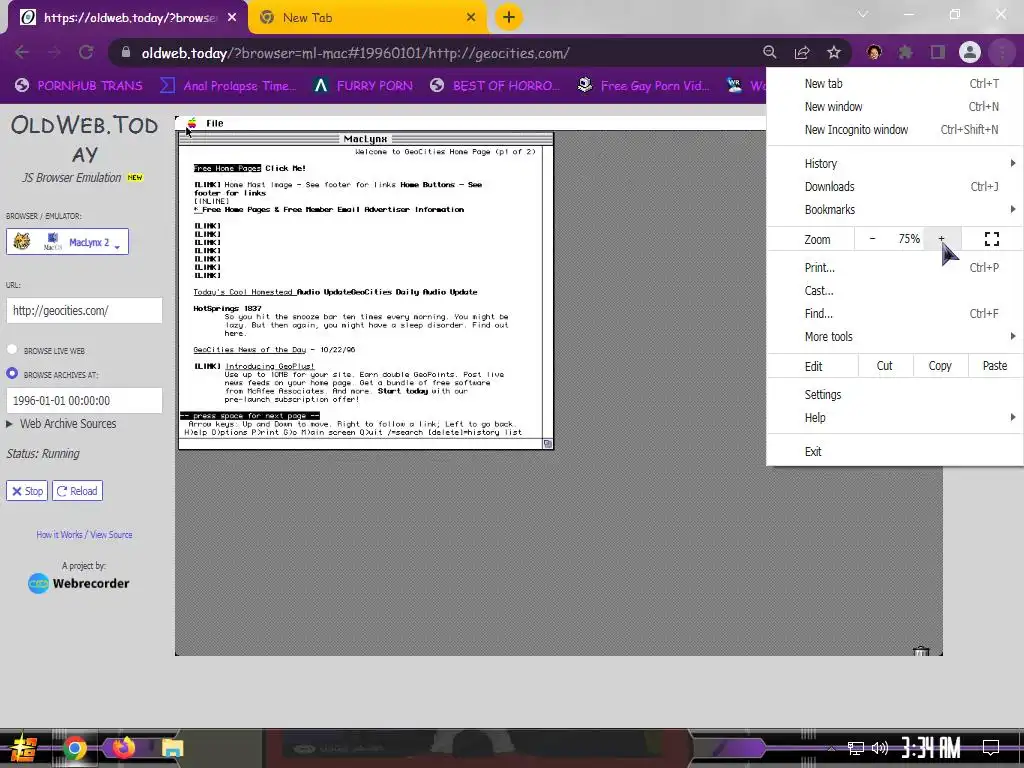Open the MacLynx 2 browser dropdown
The height and width of the screenshot is (768, 1024).
pos(67,242)
